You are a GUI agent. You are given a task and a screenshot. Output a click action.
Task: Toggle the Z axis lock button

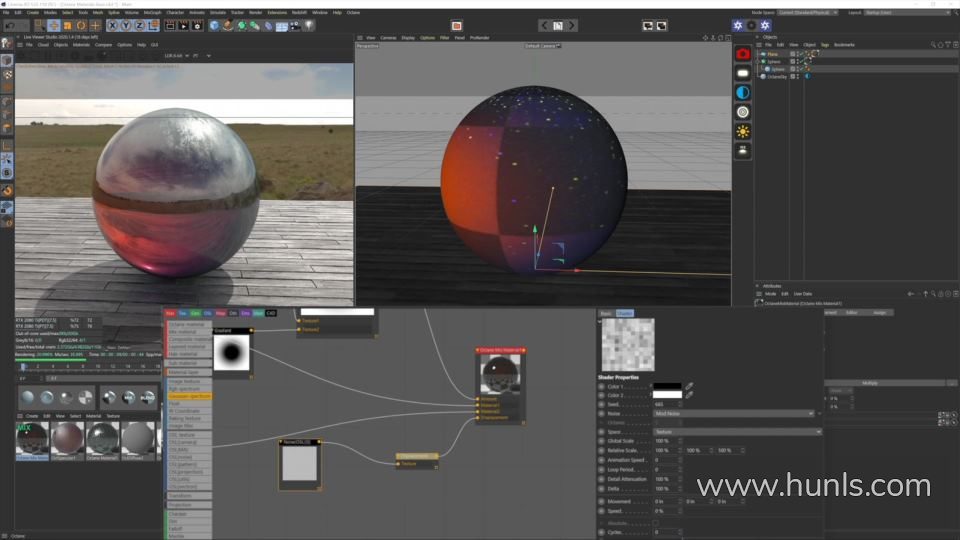(138, 25)
